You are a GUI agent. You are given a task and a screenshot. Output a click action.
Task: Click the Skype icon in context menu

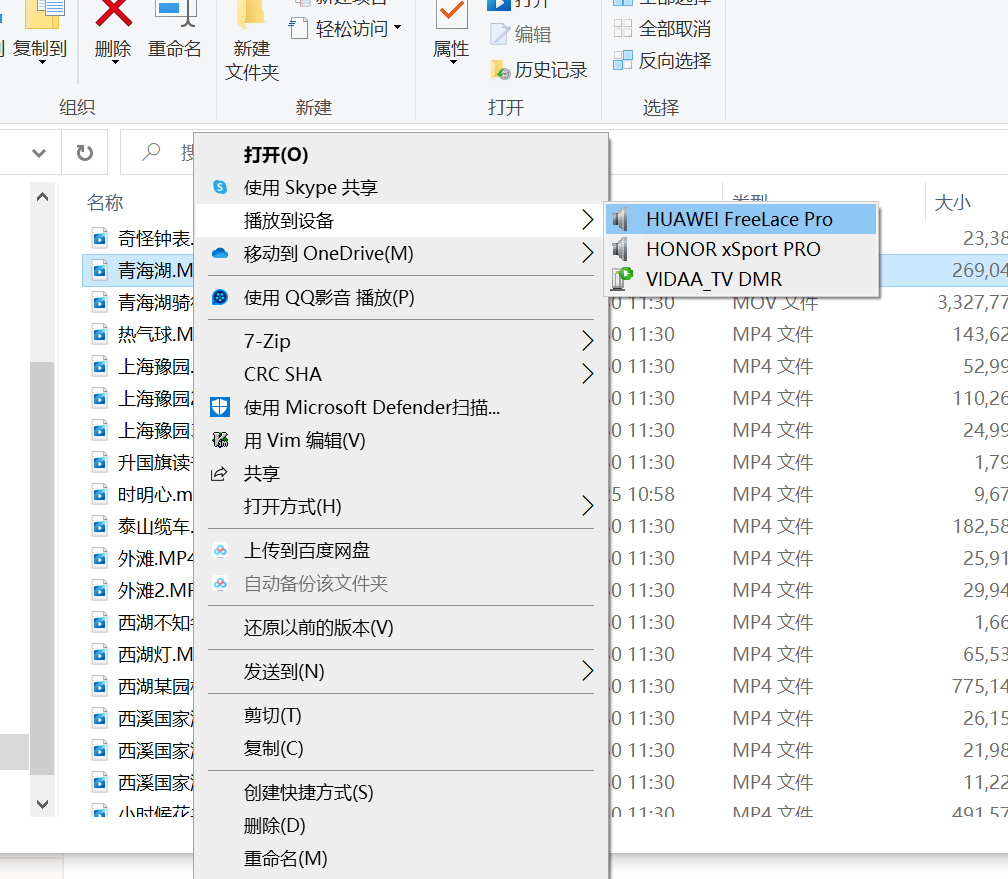pos(220,187)
